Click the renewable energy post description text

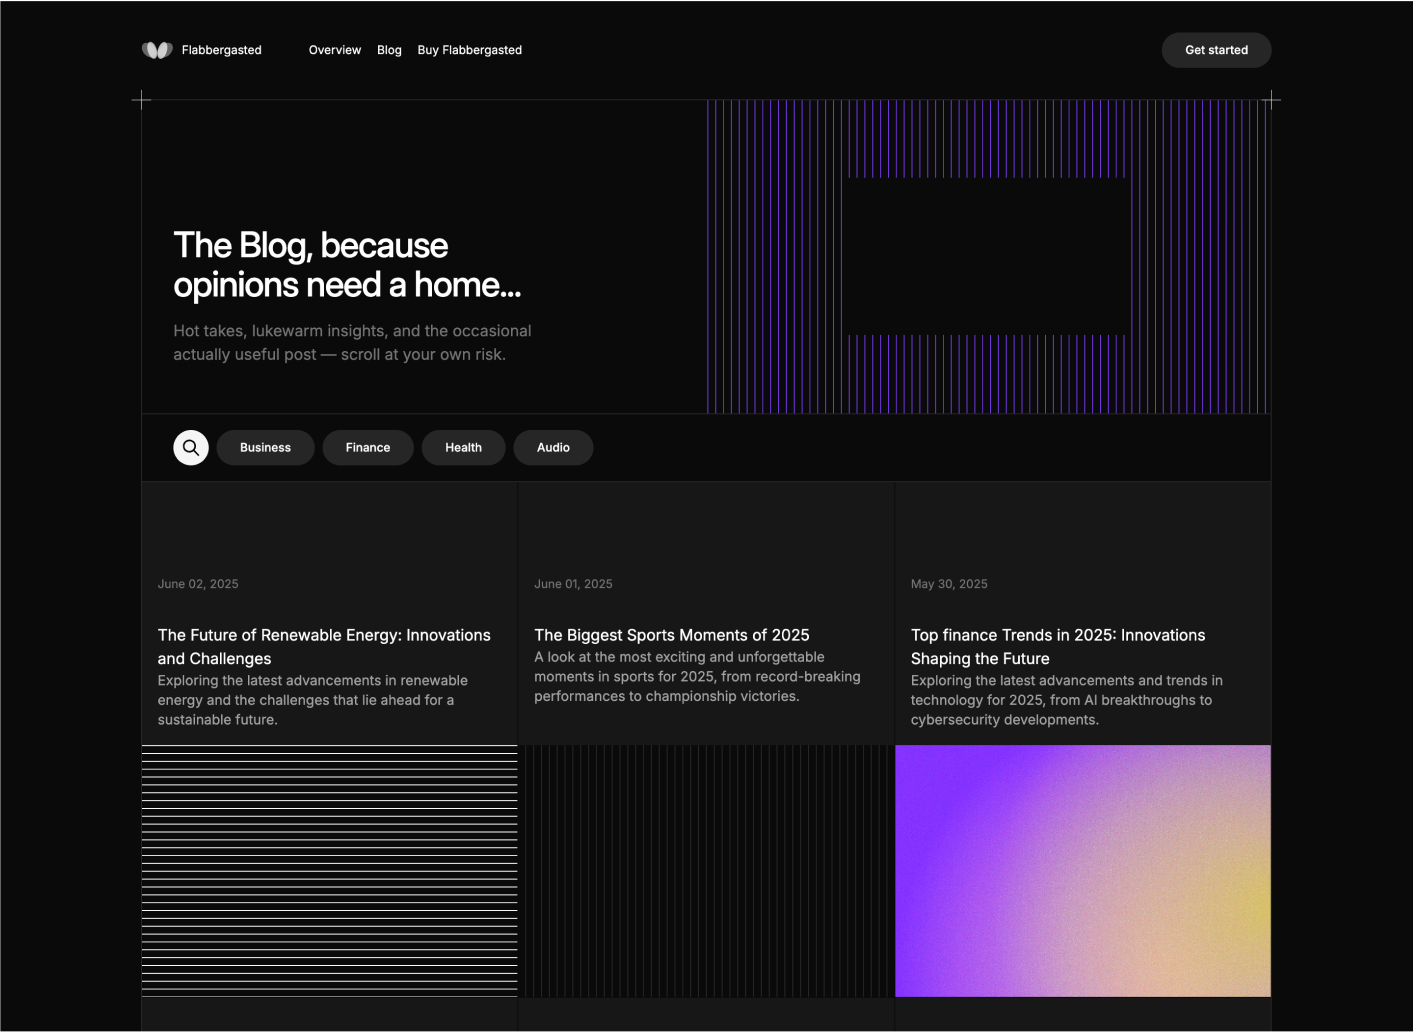pos(312,700)
